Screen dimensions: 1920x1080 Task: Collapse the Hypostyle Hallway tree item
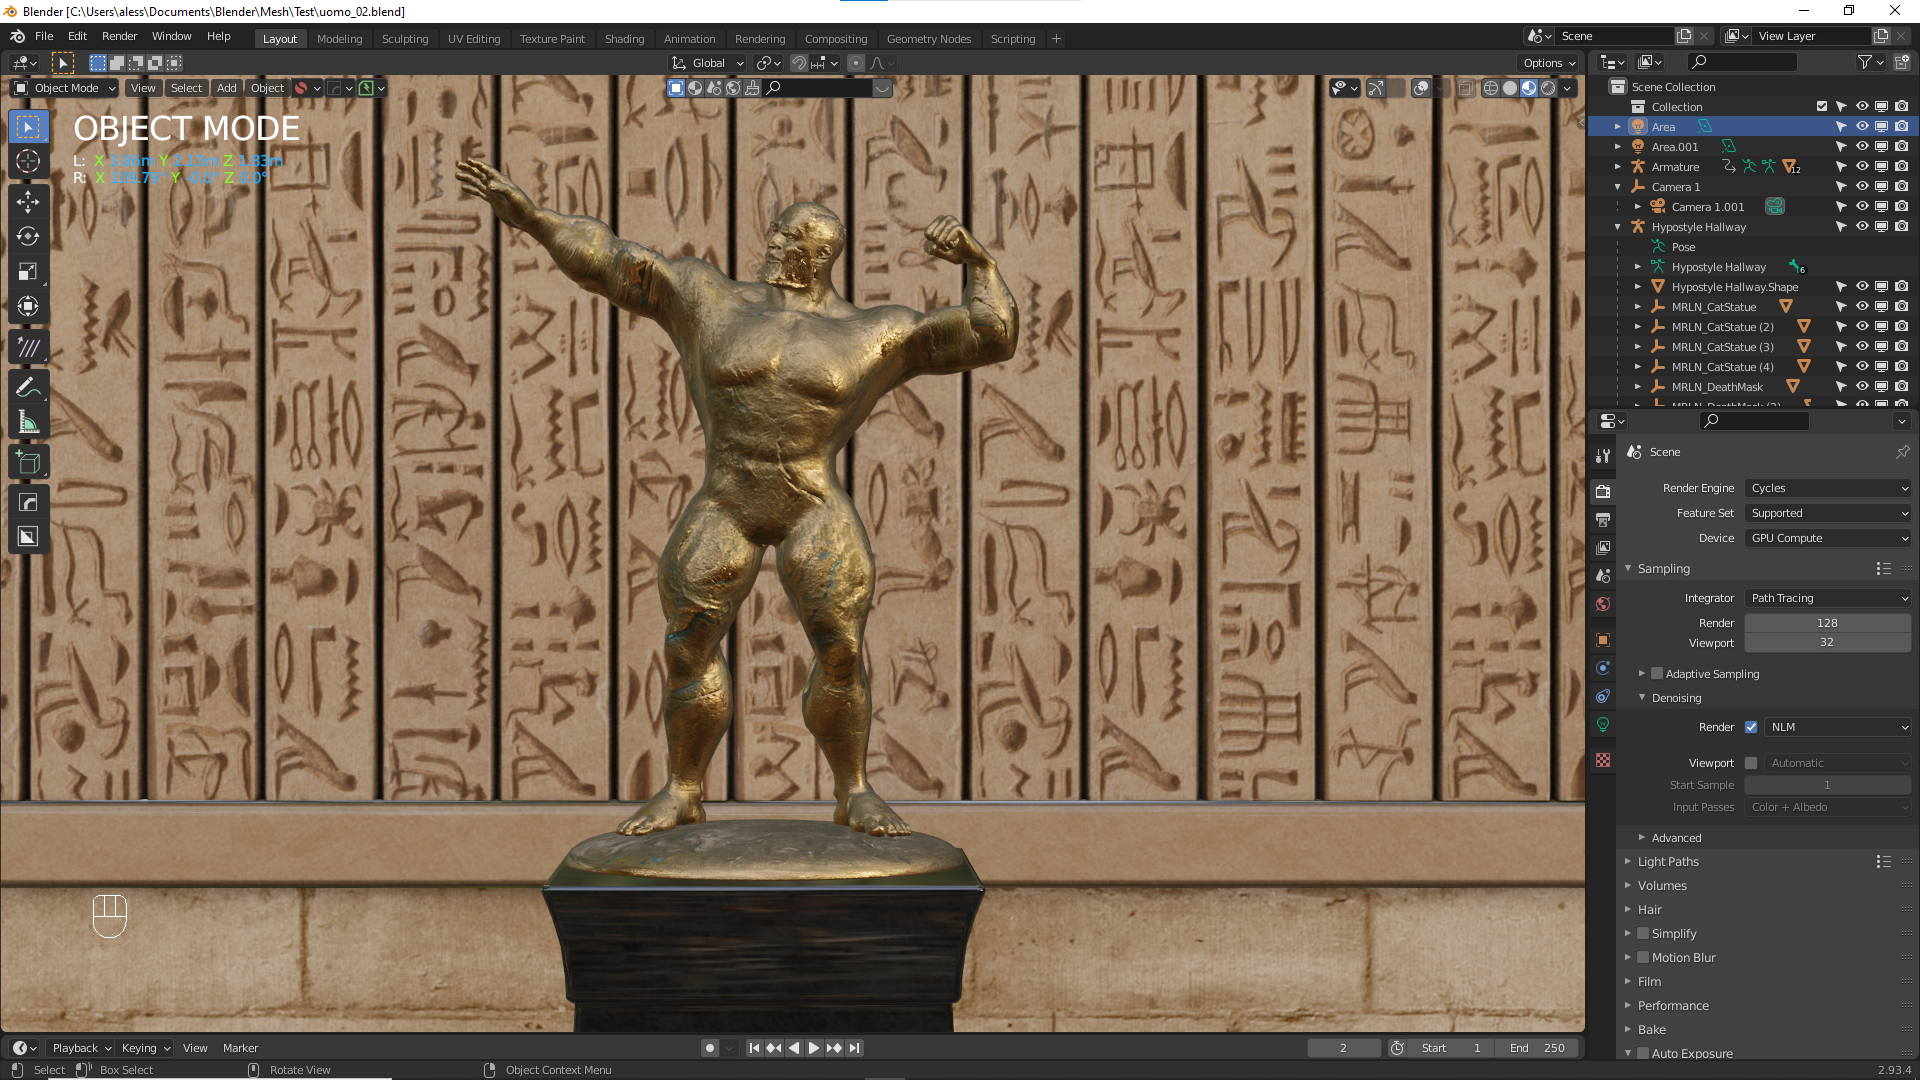(x=1618, y=227)
